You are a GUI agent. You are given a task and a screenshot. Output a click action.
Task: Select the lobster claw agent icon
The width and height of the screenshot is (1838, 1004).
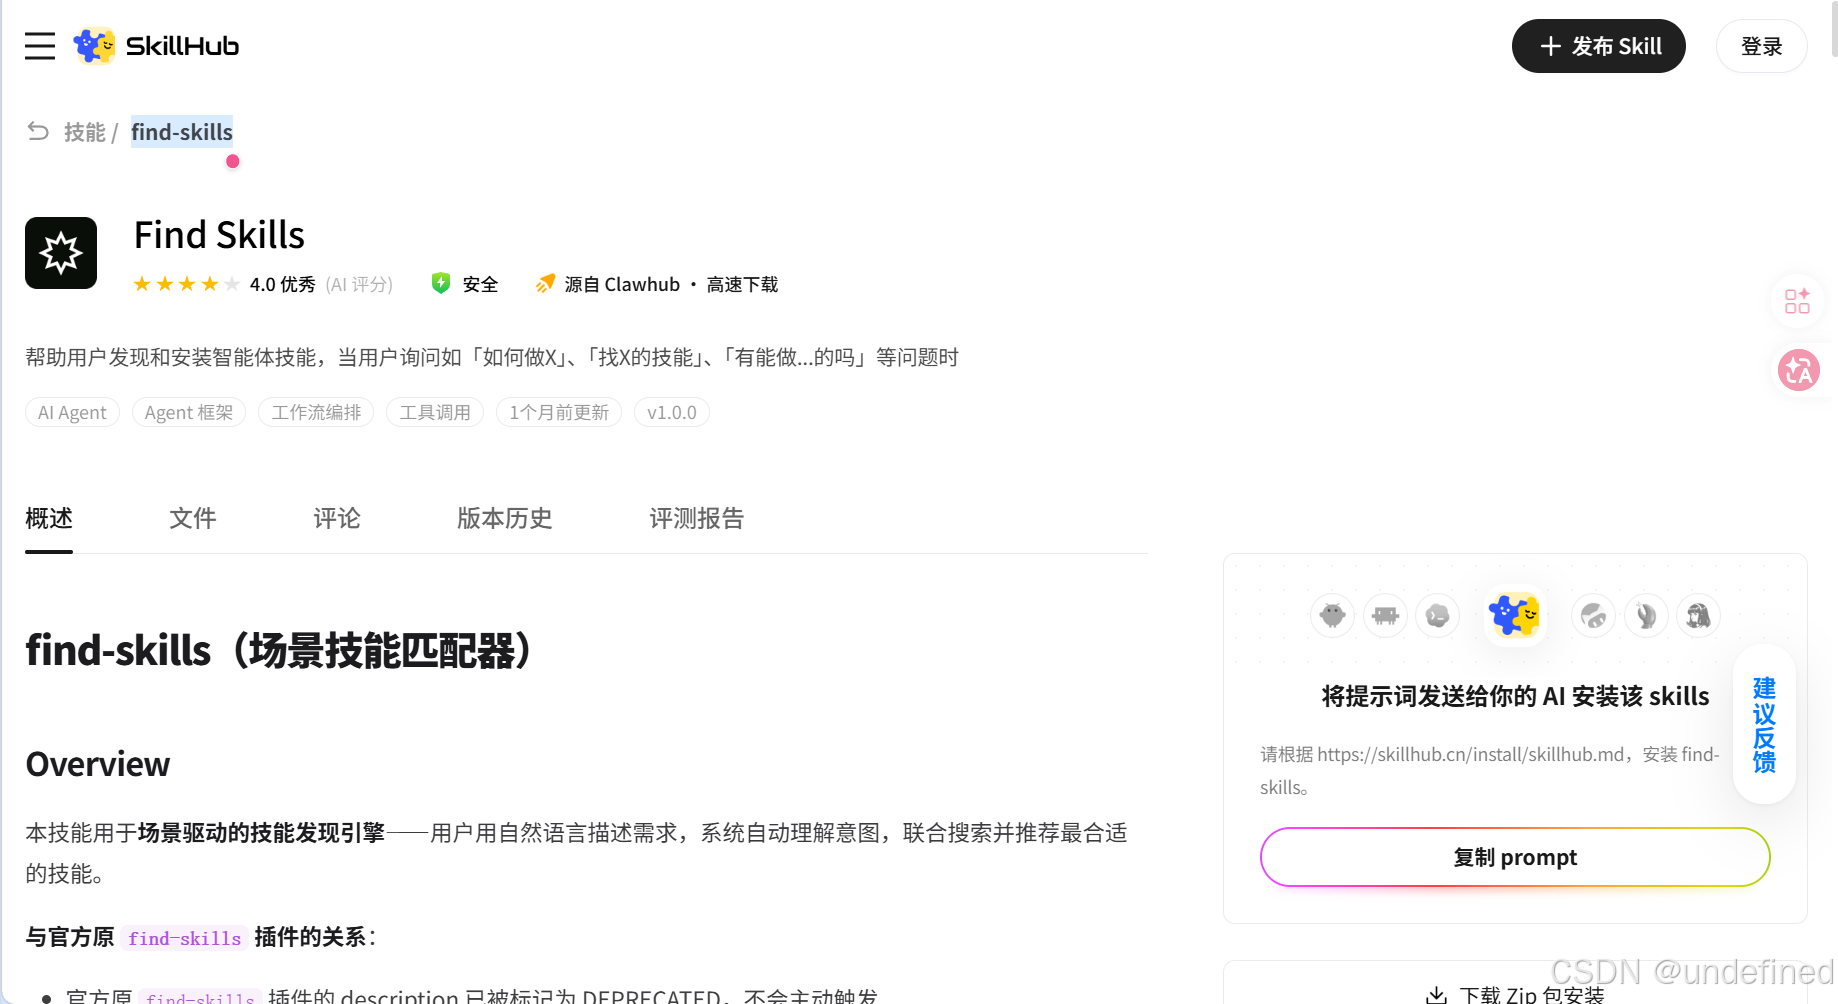(x=1646, y=615)
